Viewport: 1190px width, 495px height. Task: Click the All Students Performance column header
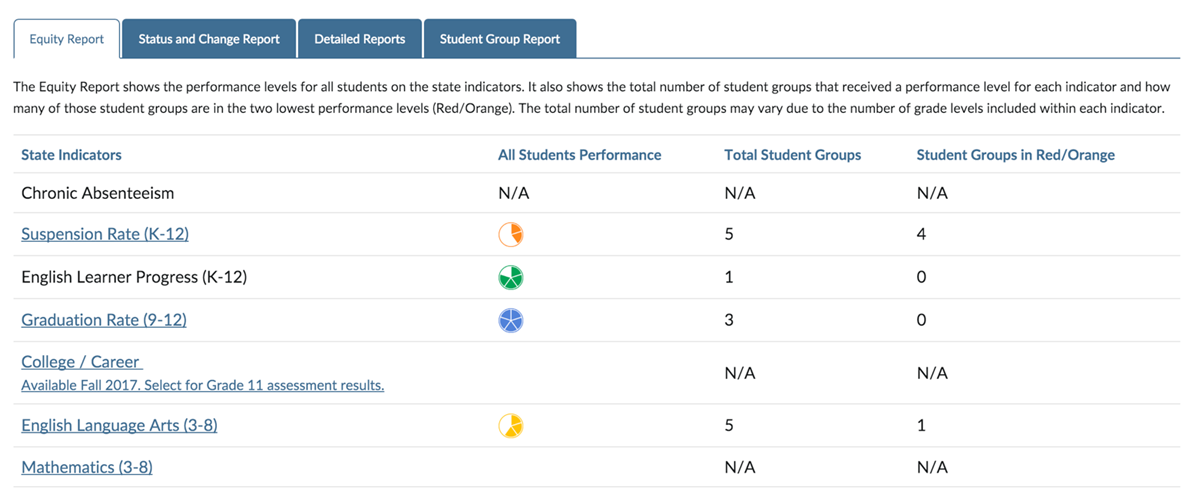tap(579, 155)
